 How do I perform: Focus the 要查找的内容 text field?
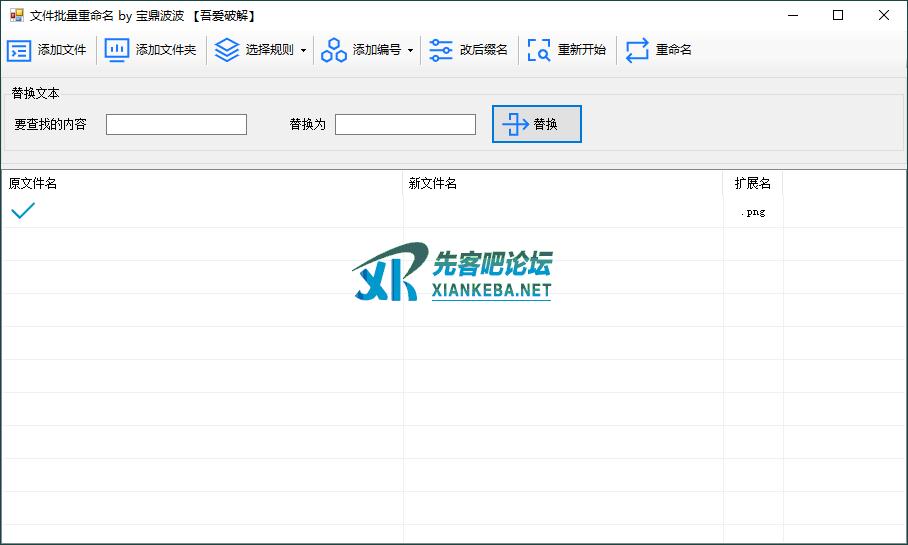coord(176,125)
